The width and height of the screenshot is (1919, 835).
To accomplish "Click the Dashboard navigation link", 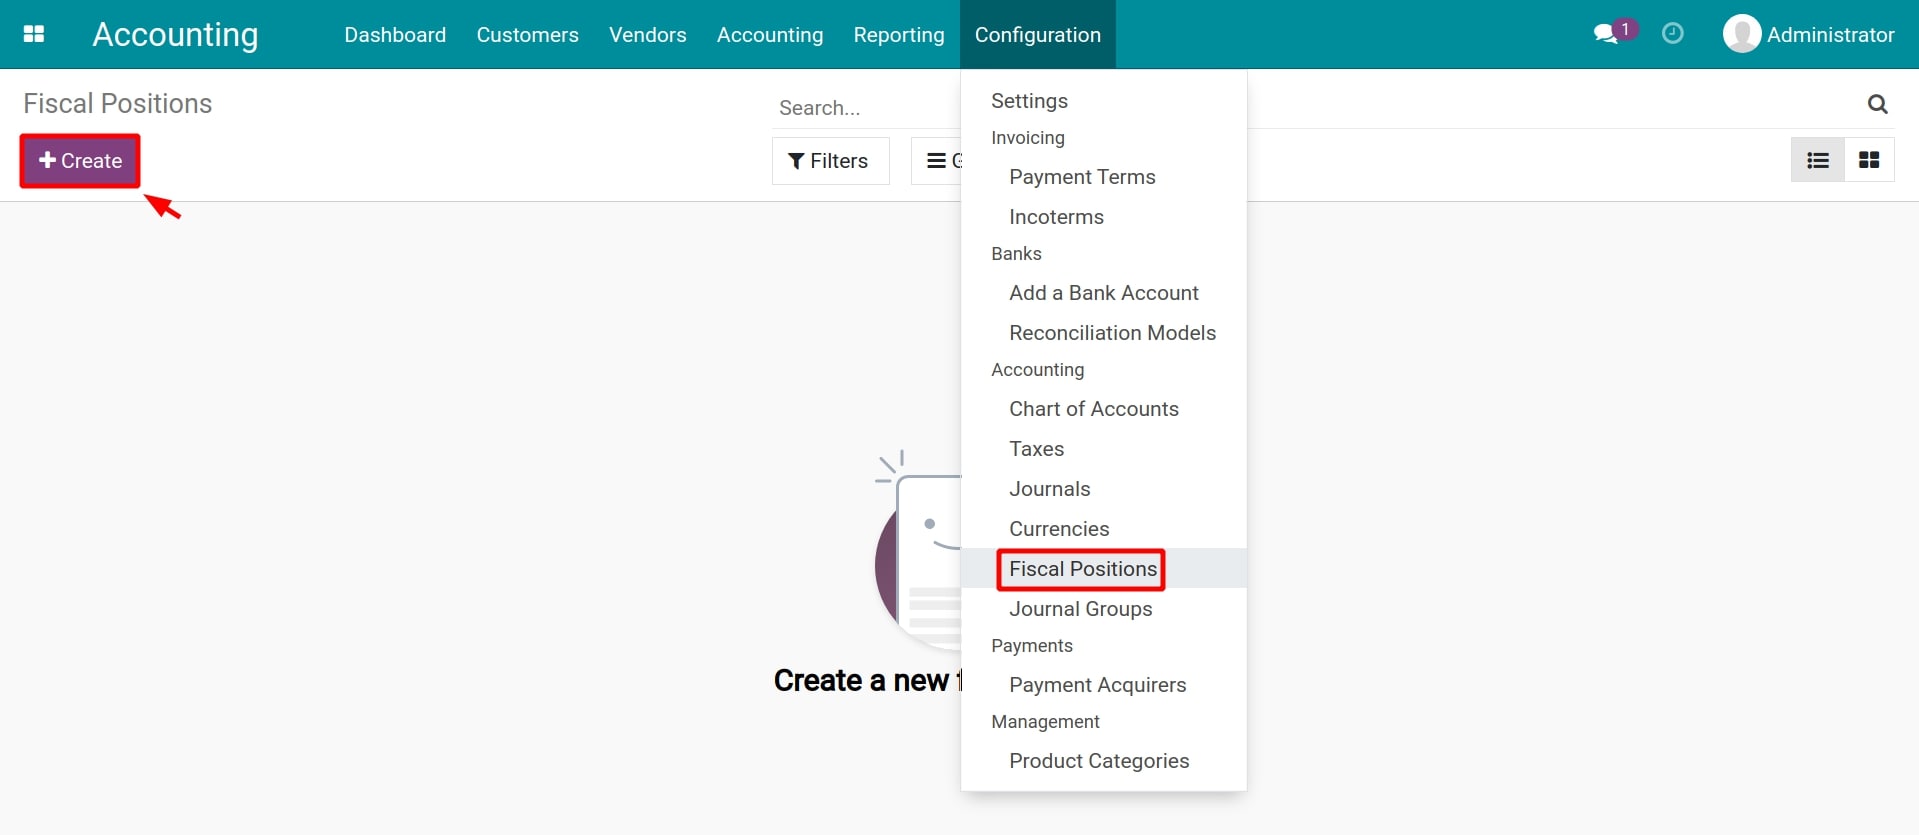I will pos(395,35).
